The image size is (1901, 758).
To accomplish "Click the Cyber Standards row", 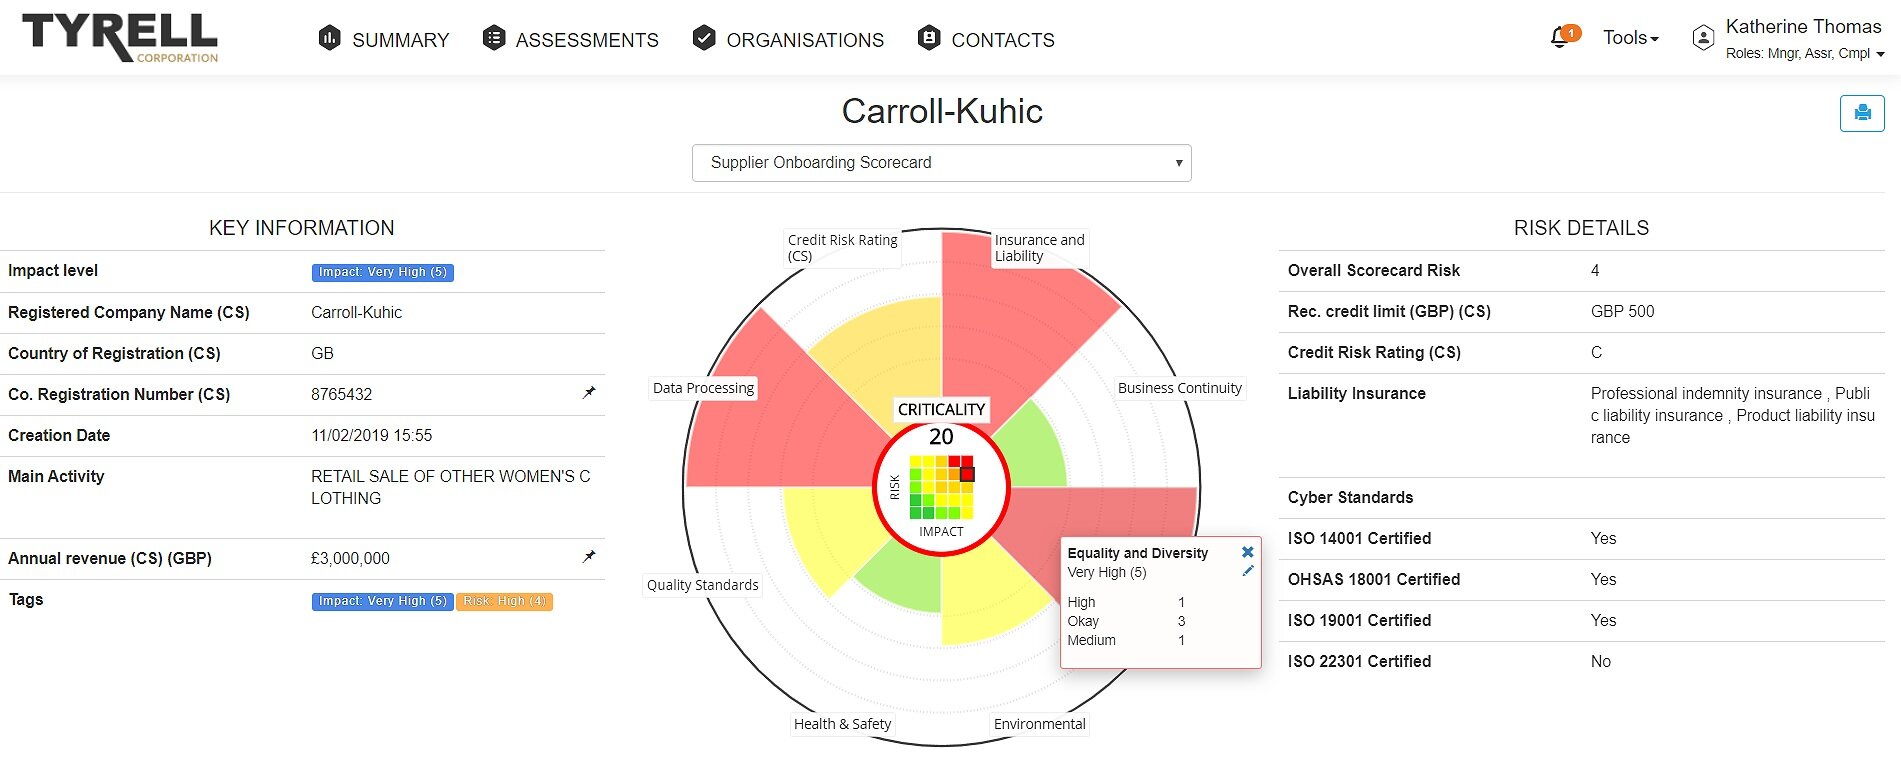I will [1581, 497].
